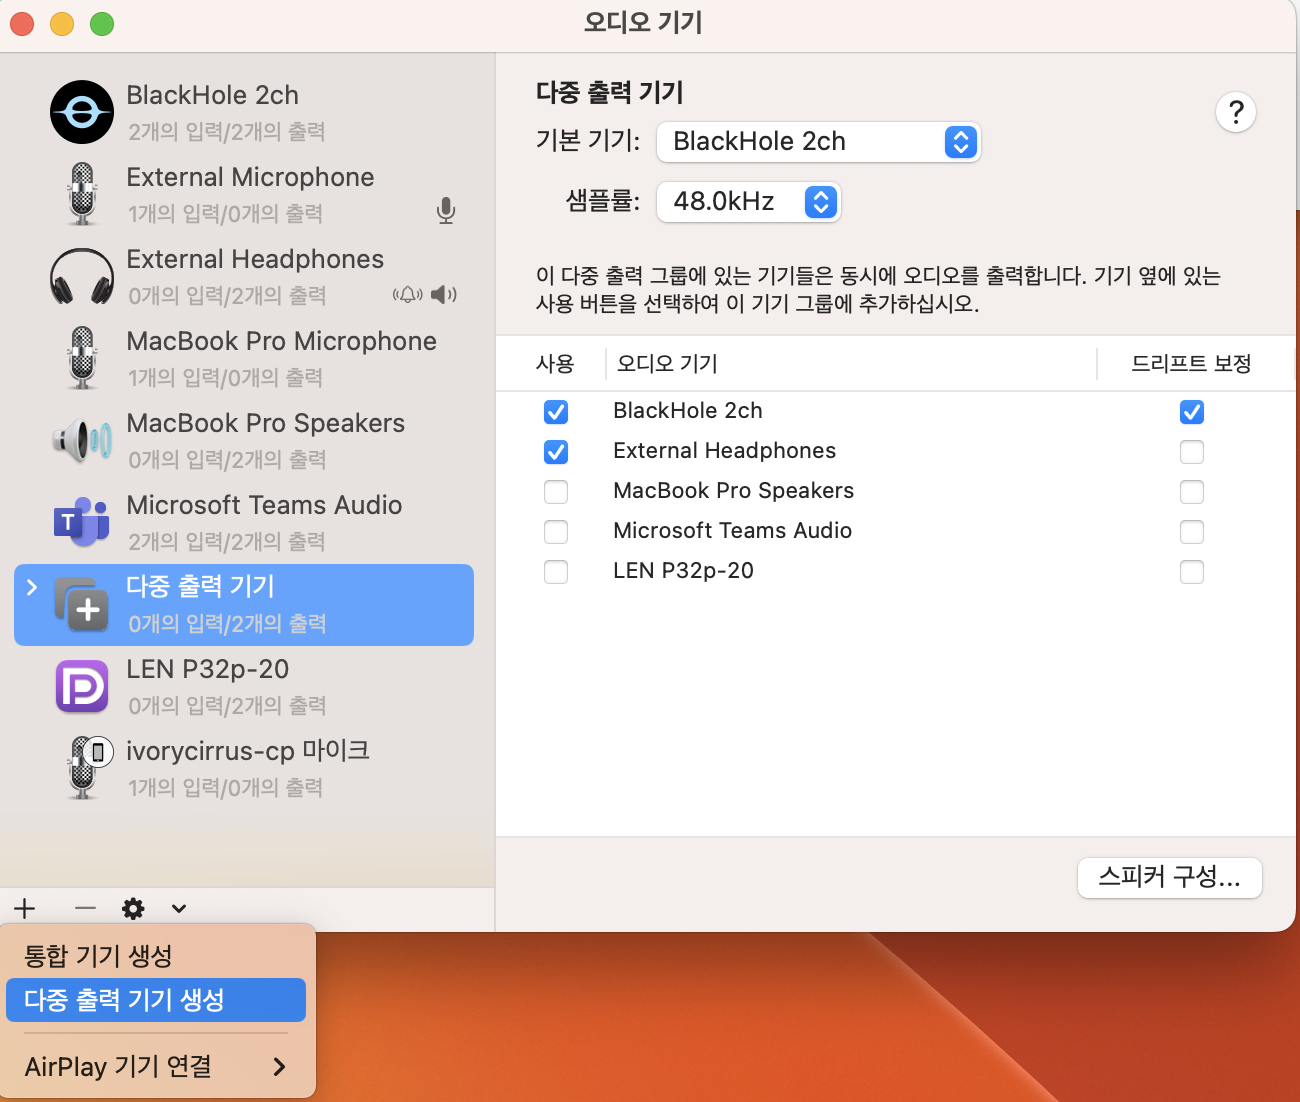Select the BlackHole 2ch device icon
Image resolution: width=1300 pixels, height=1102 pixels.
click(82, 112)
